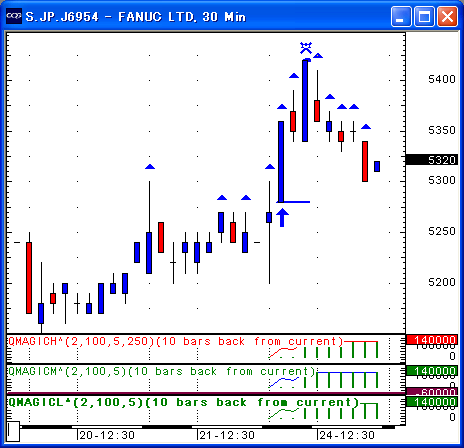Select the current price label 5320

click(431, 160)
